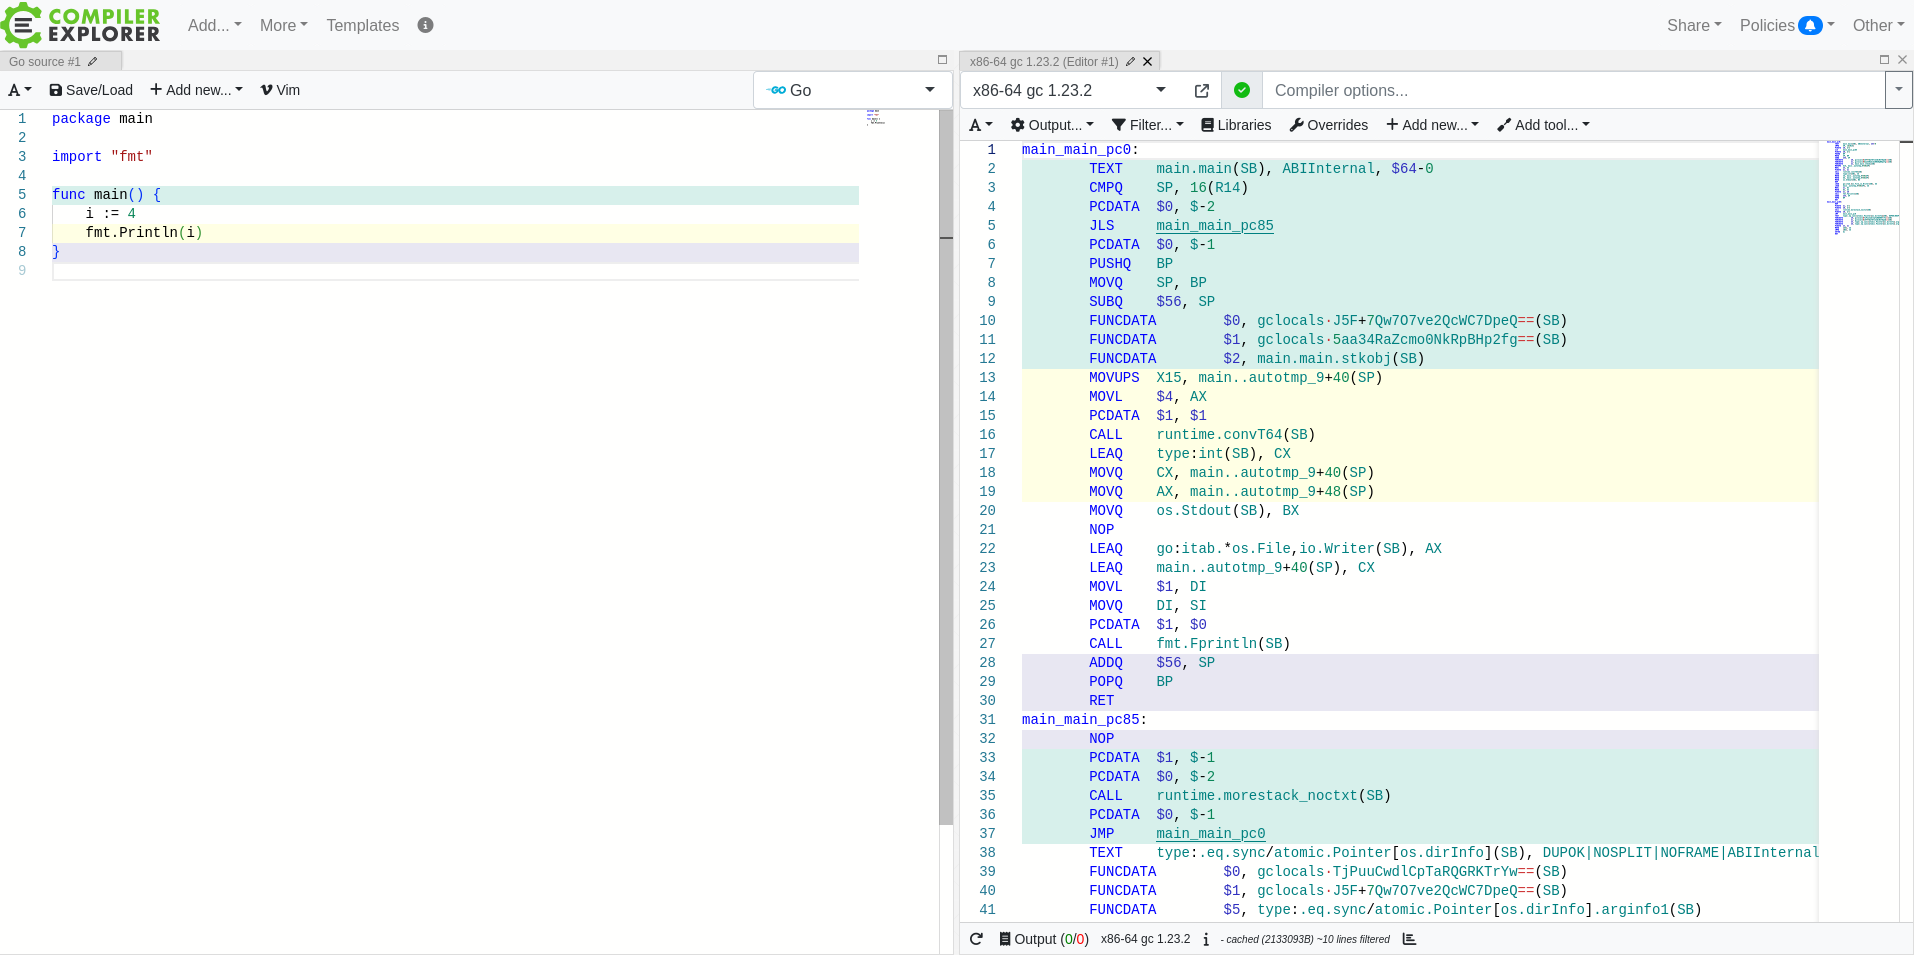Maximize the Go source editor pane
Image resolution: width=1914 pixels, height=955 pixels.
click(x=941, y=60)
